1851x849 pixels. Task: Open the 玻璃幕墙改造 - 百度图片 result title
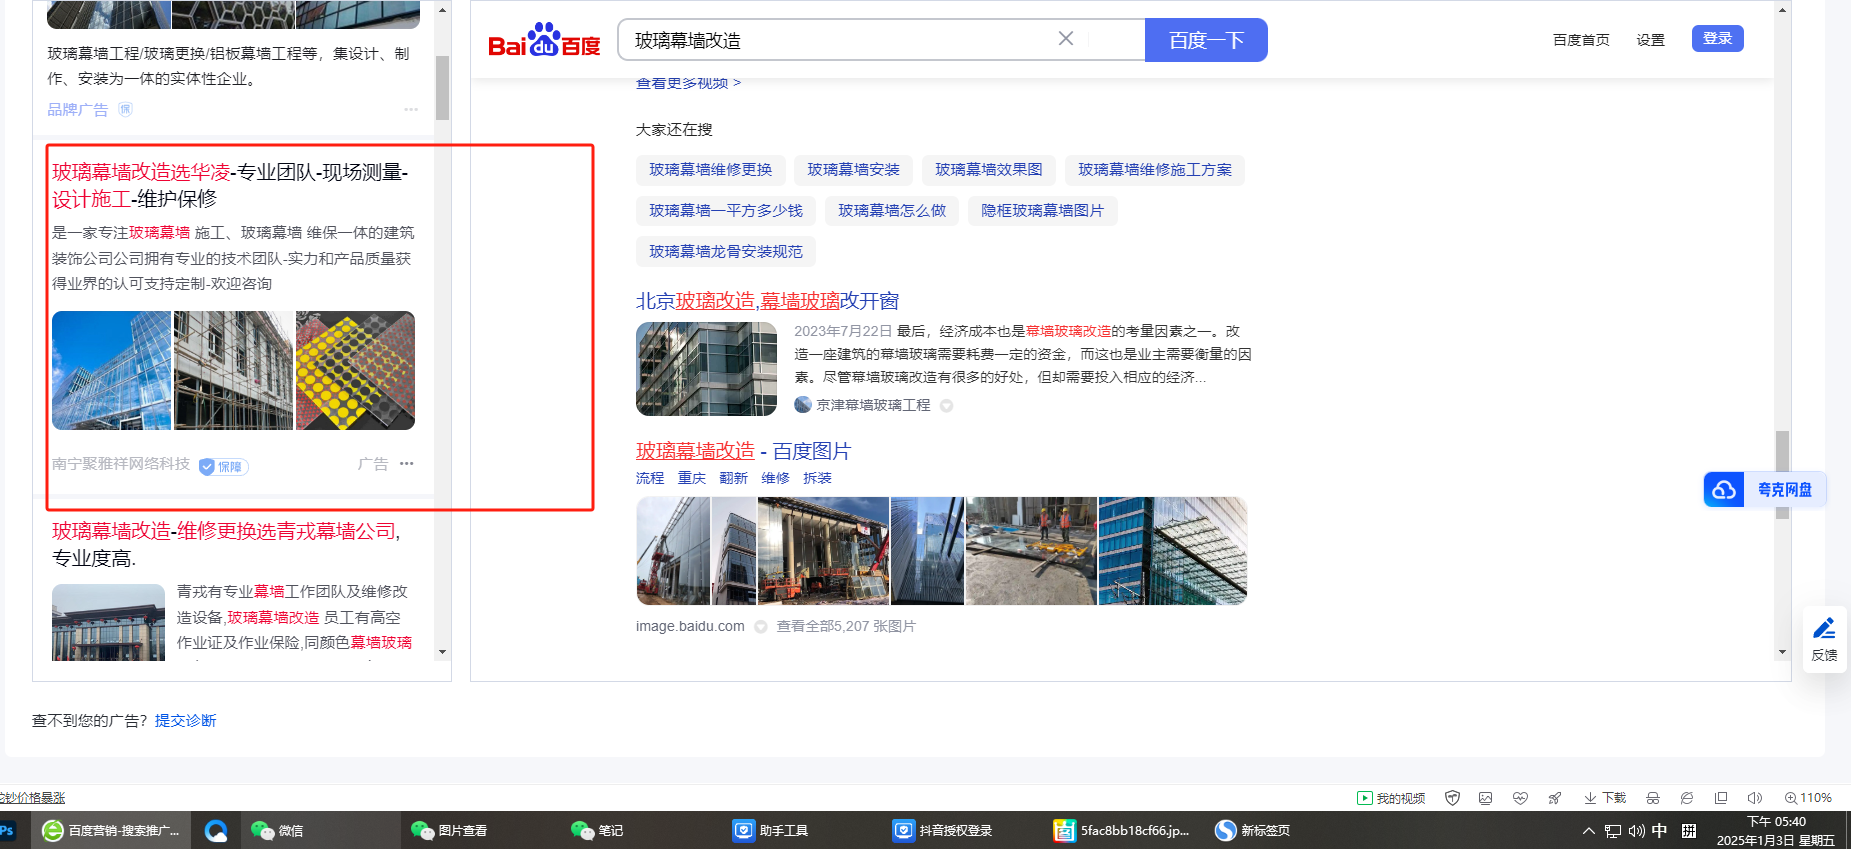coord(744,451)
